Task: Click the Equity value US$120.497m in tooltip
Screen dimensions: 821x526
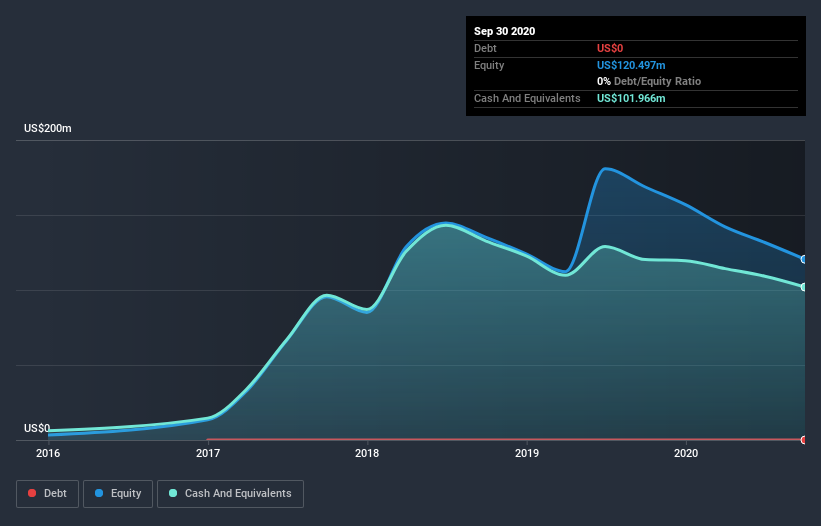Action: (x=631, y=65)
